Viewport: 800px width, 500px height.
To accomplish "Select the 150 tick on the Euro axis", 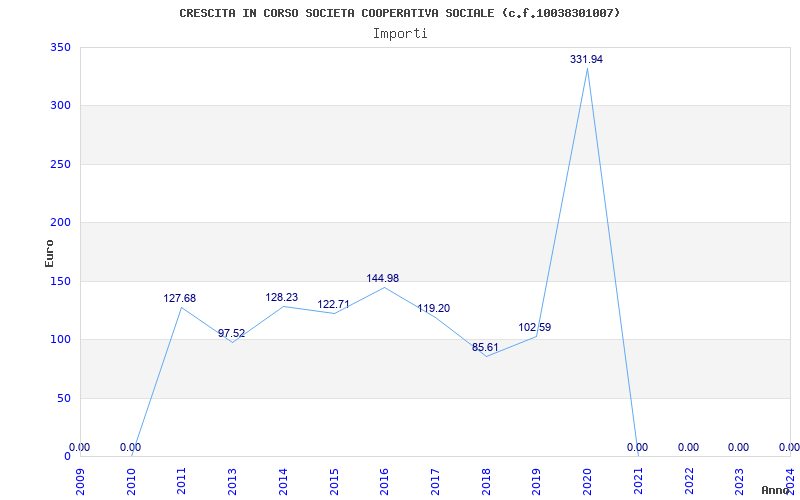I will click(60, 281).
